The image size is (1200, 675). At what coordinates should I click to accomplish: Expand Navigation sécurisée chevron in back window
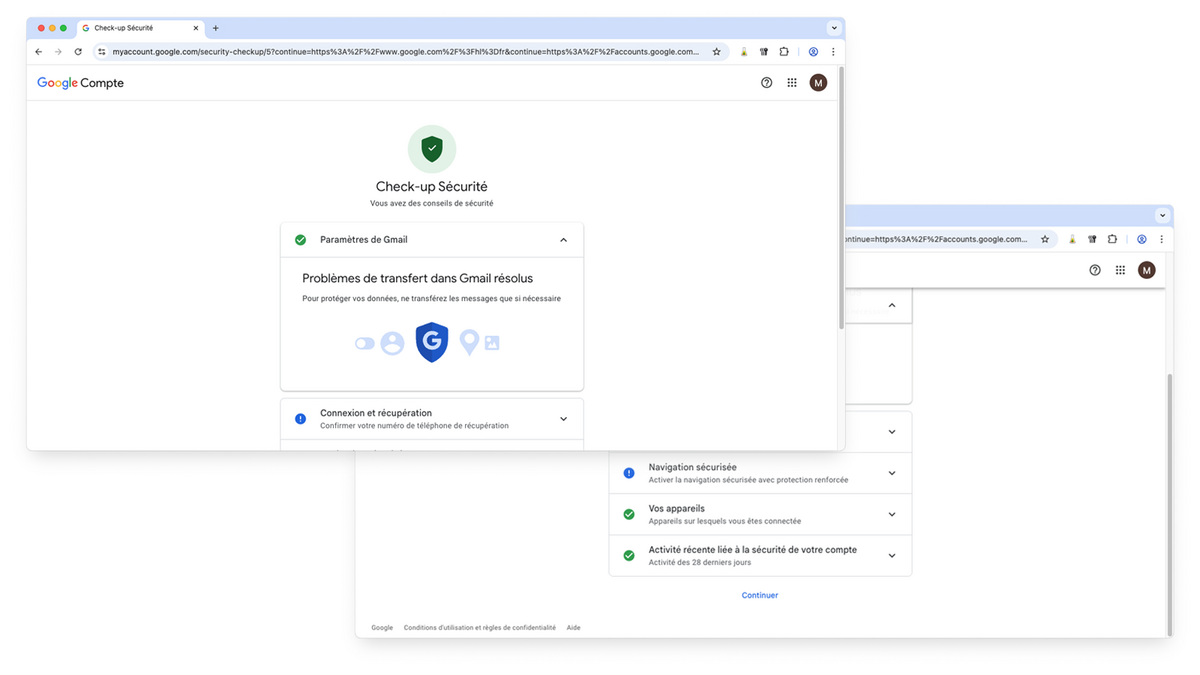(x=892, y=473)
